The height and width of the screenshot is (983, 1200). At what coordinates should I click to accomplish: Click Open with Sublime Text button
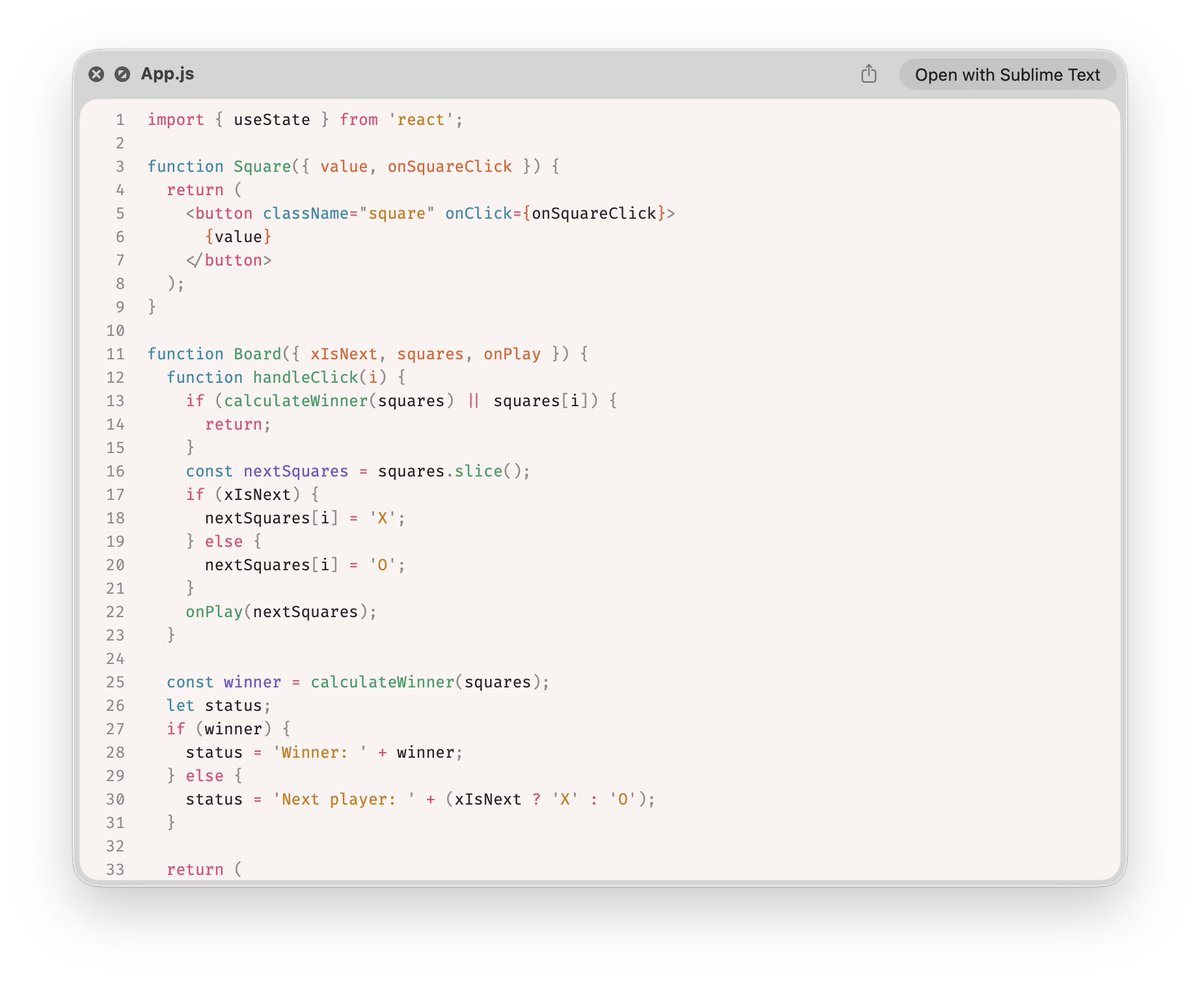(x=1007, y=74)
